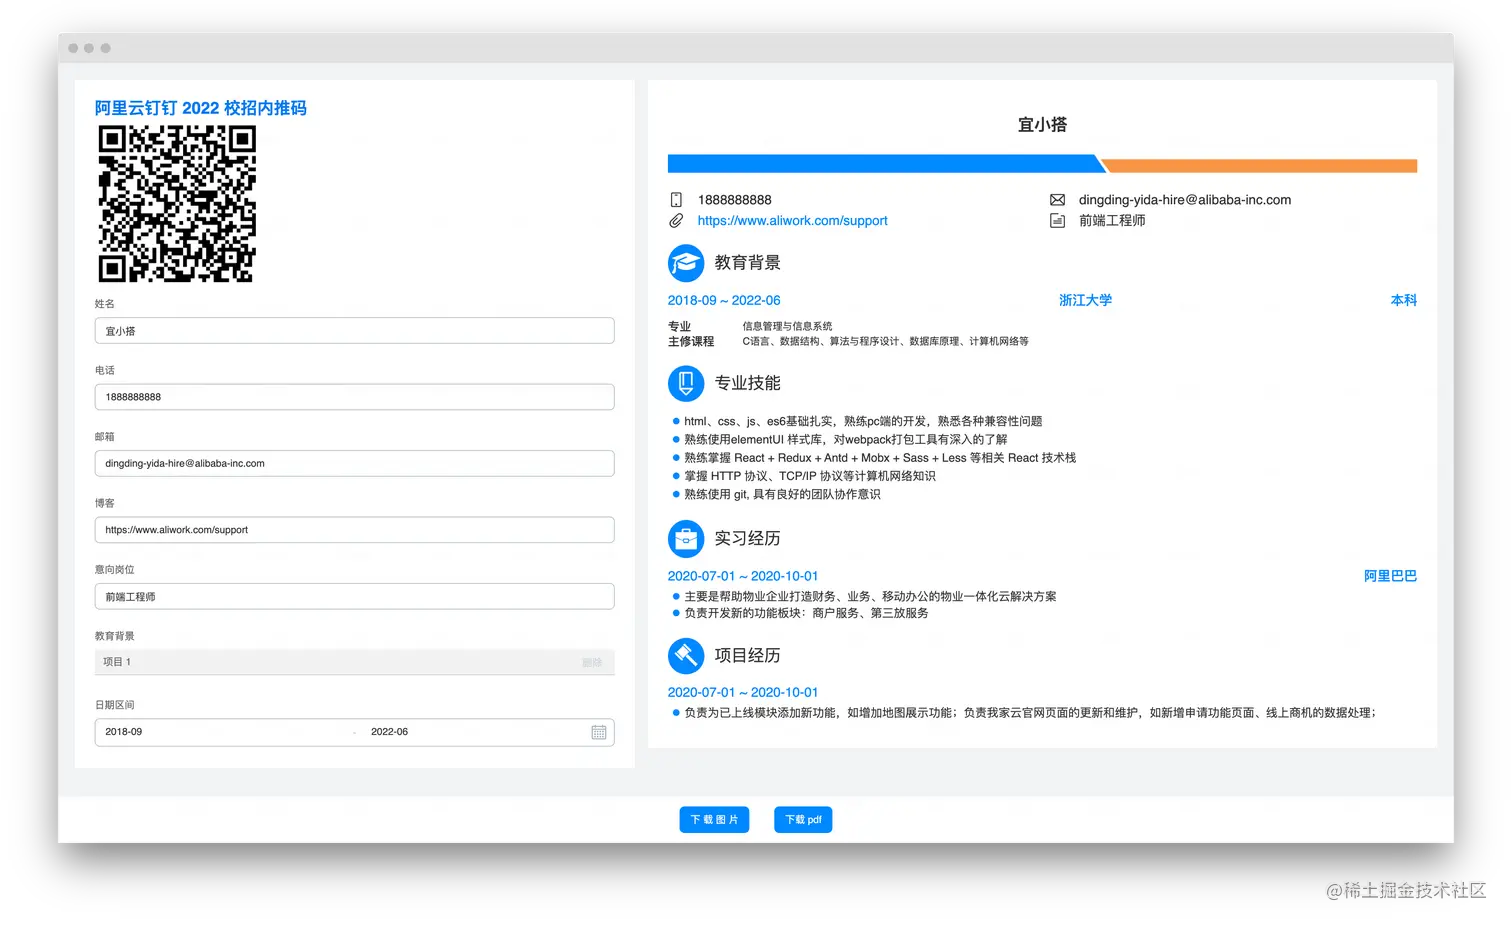
Task: Click inside the 姓名 input field
Action: (x=354, y=330)
